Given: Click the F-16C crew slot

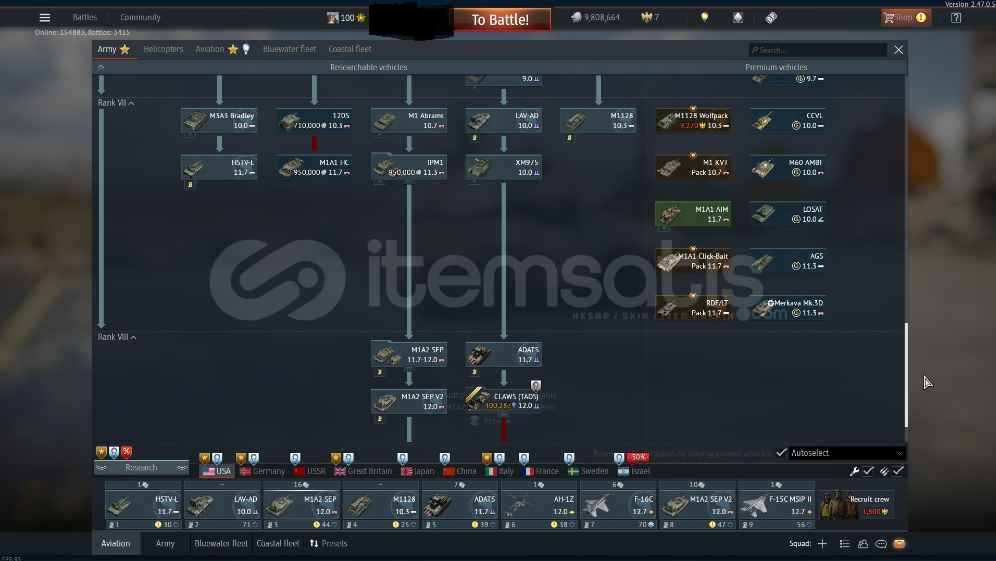Looking at the screenshot, I should pos(618,506).
